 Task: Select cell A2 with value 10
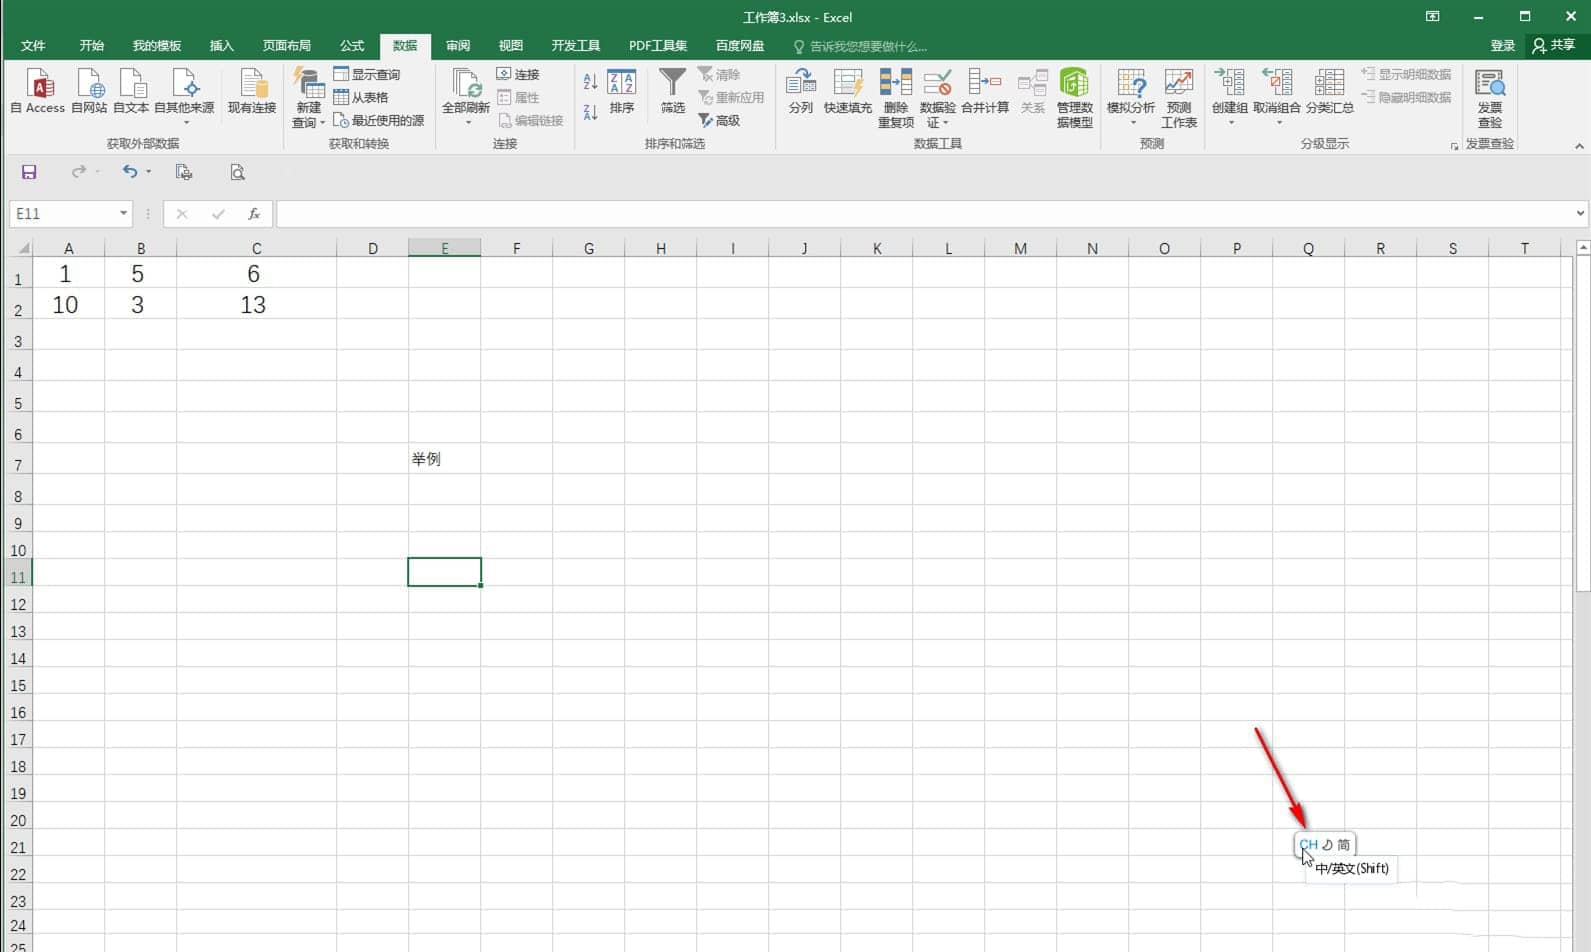click(x=69, y=304)
